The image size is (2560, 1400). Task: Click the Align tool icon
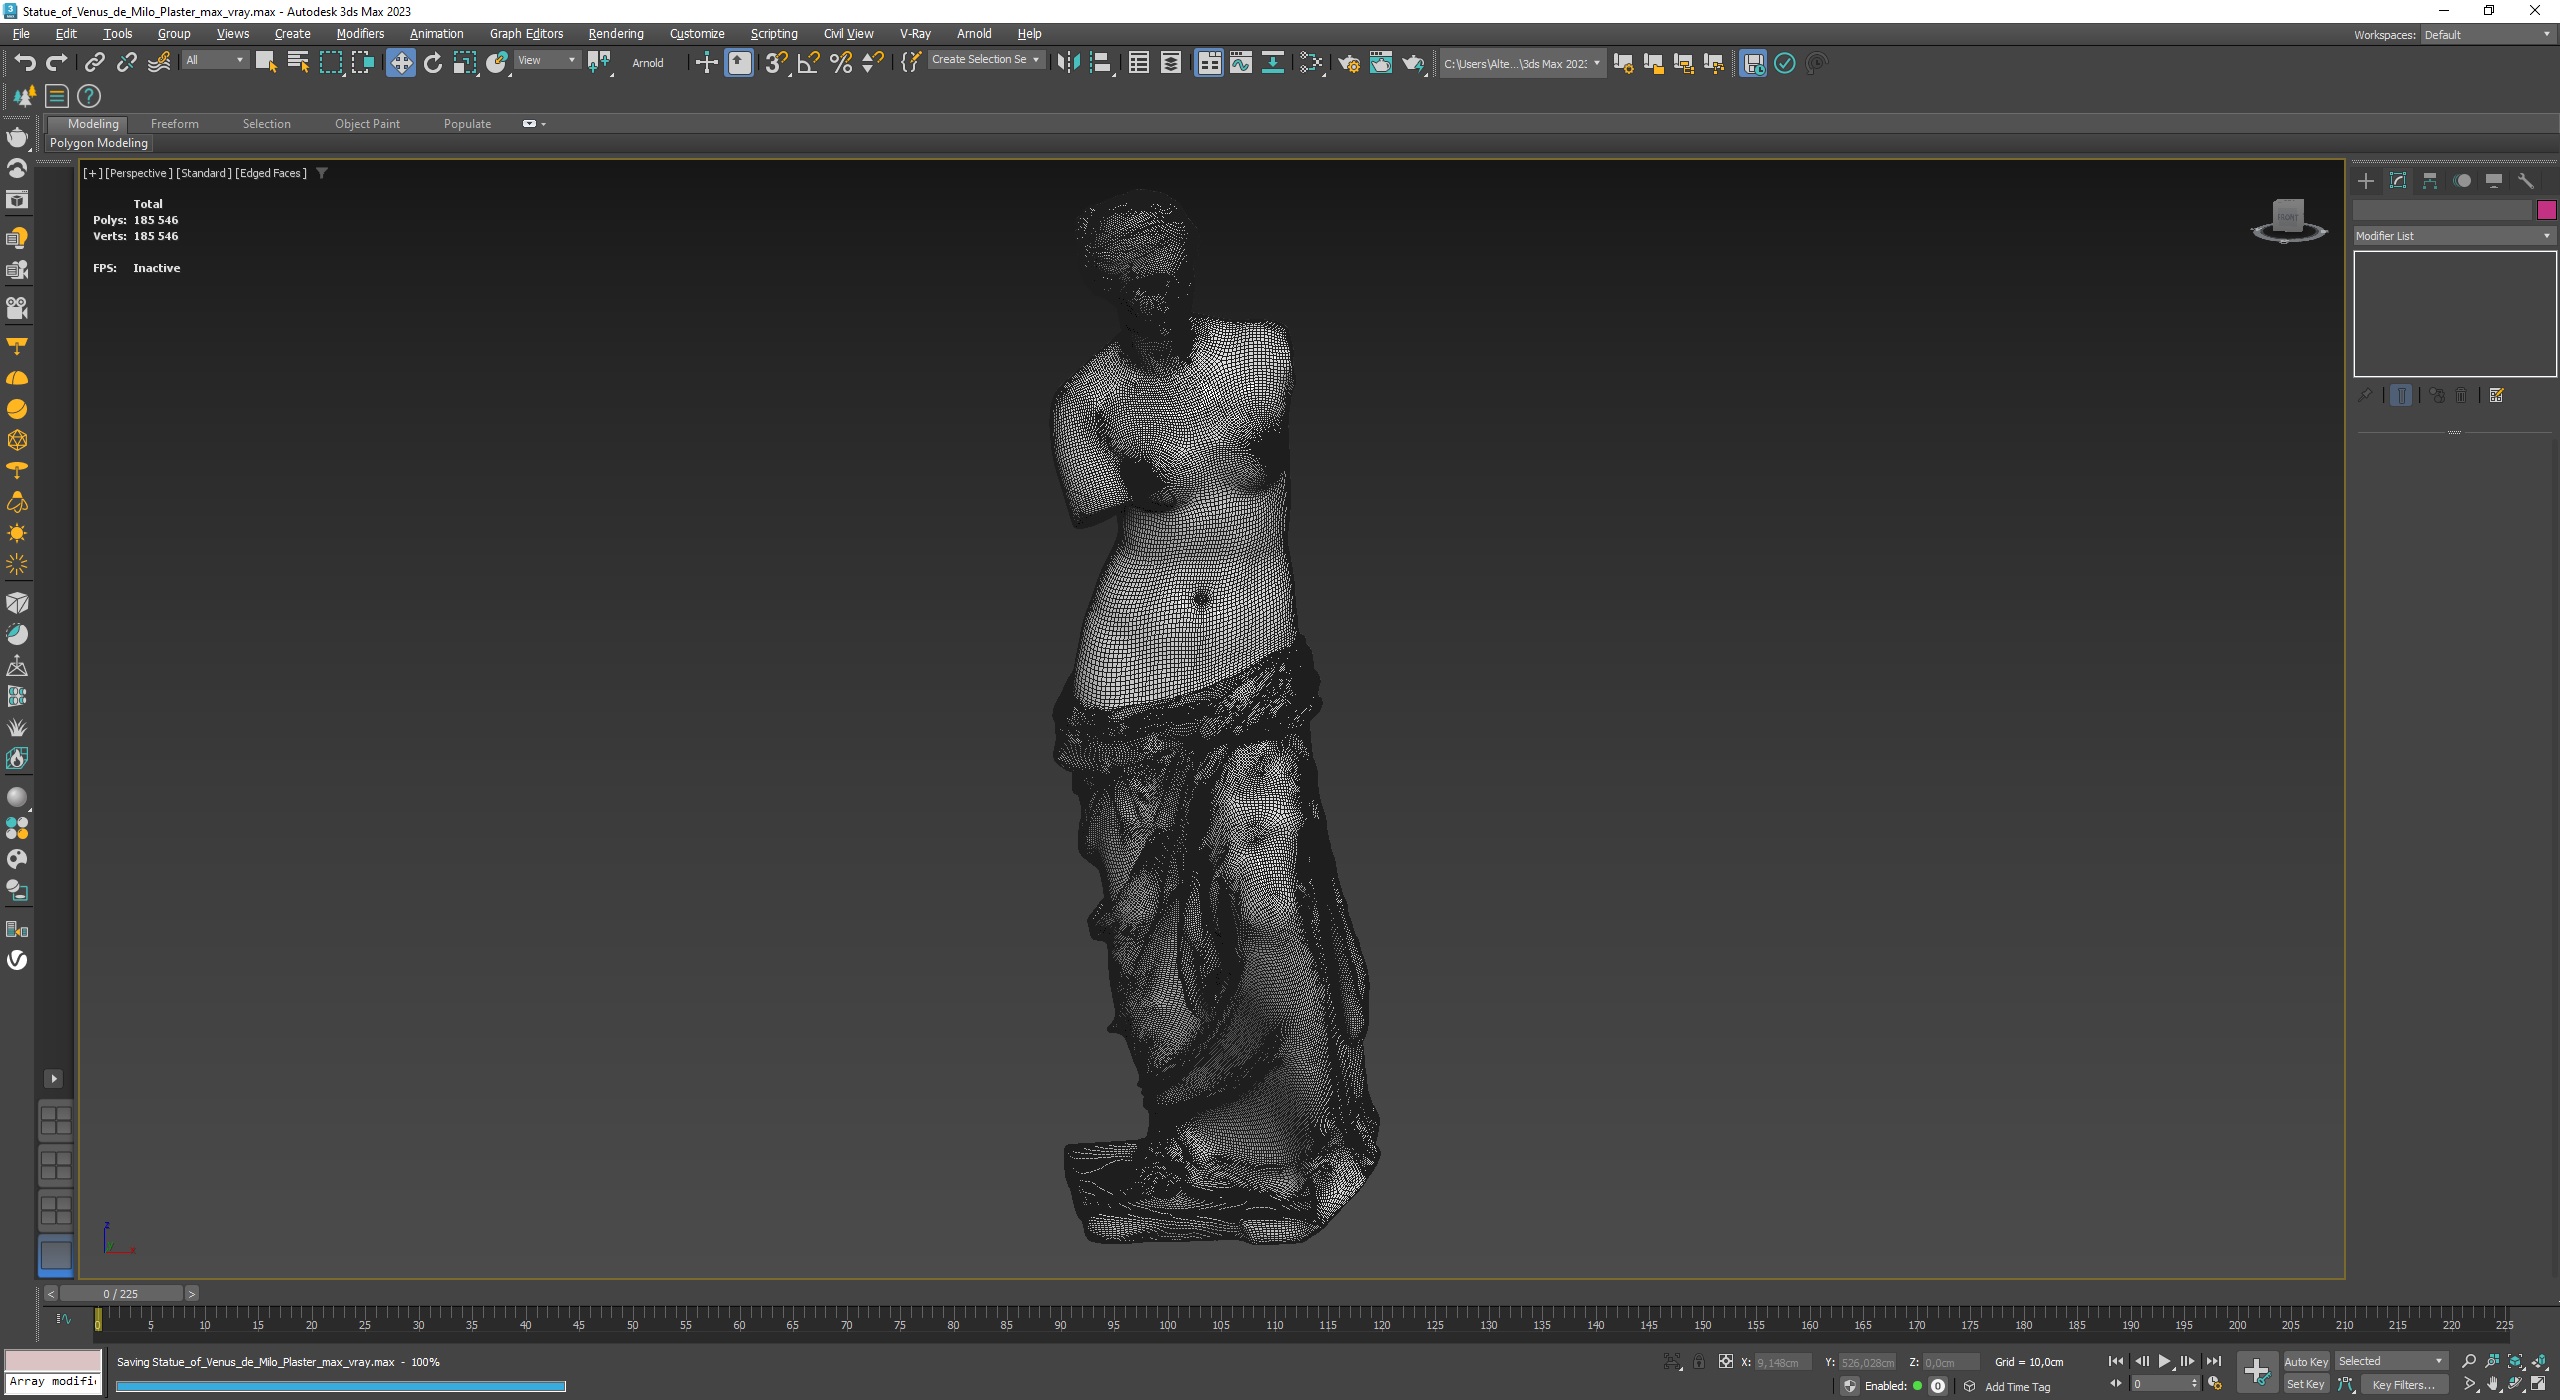point(1100,63)
